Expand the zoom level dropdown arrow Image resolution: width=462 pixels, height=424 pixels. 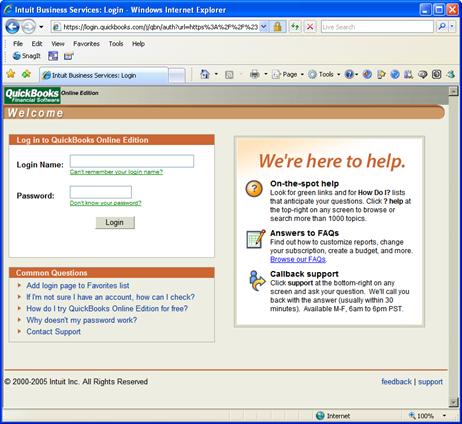(x=444, y=416)
